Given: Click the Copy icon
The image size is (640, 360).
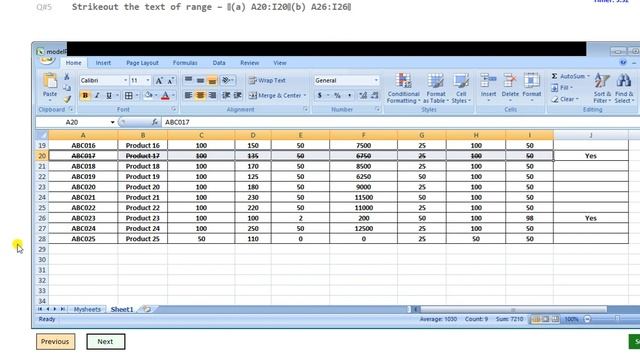Looking at the screenshot, I should coord(67,88).
